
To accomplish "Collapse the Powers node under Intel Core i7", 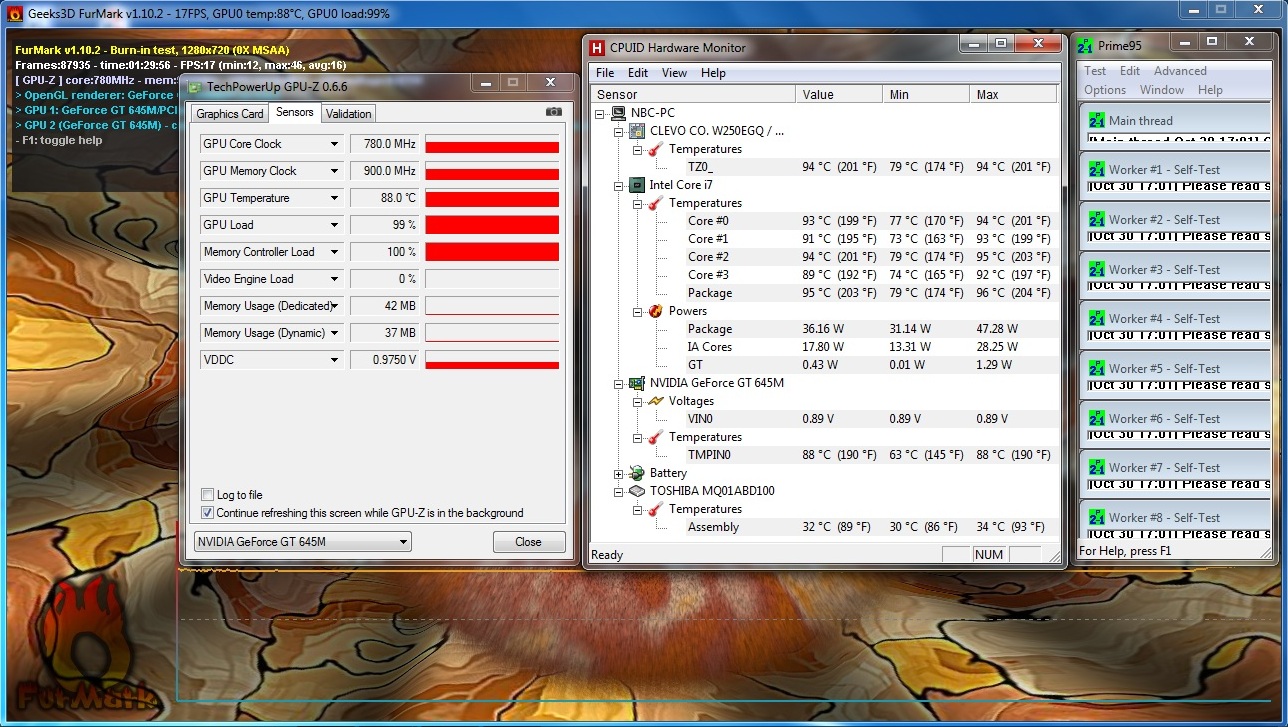I will tap(637, 311).
